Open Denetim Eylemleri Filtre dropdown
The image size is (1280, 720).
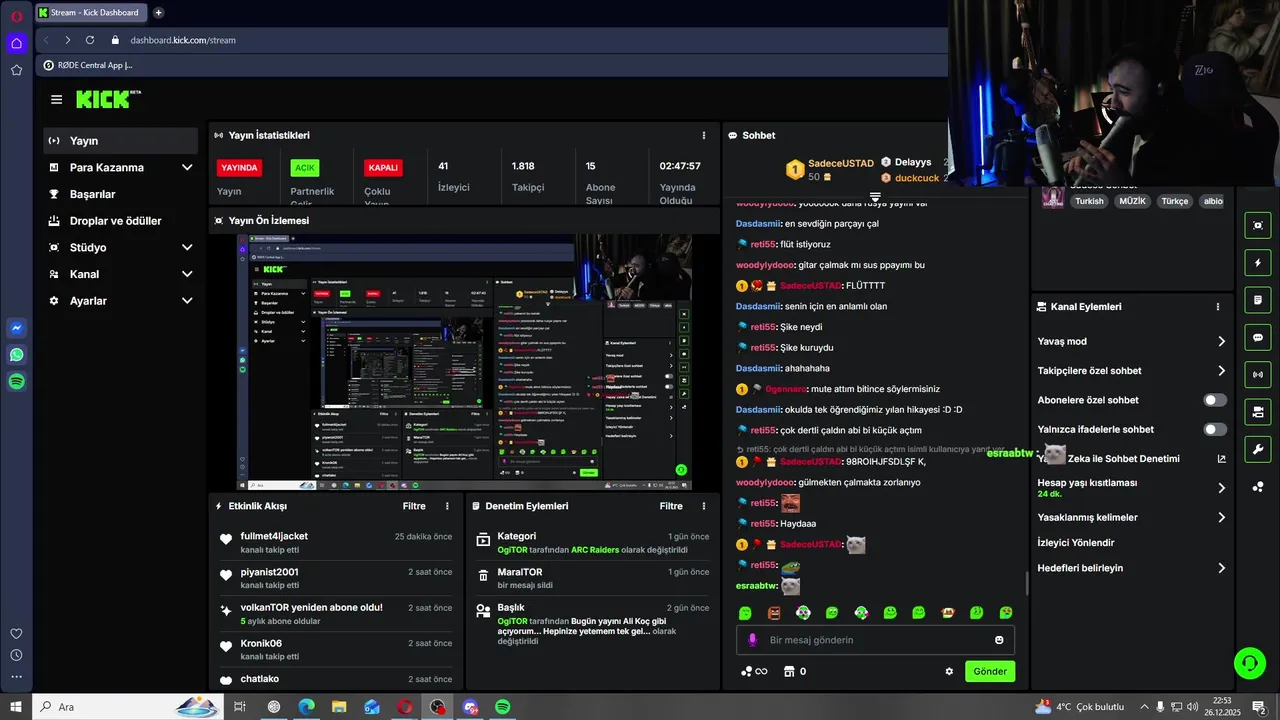(x=671, y=506)
